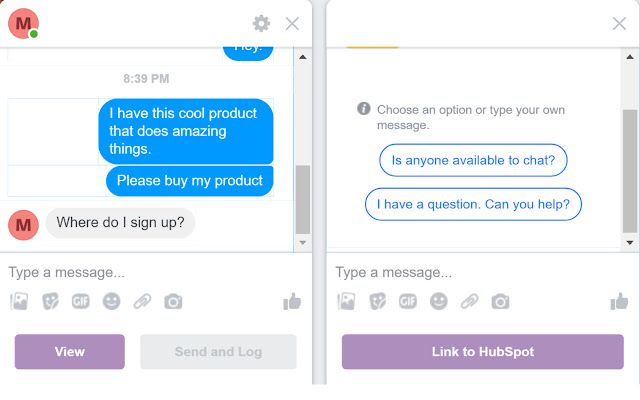Attach a file in left chat

[x=142, y=301]
